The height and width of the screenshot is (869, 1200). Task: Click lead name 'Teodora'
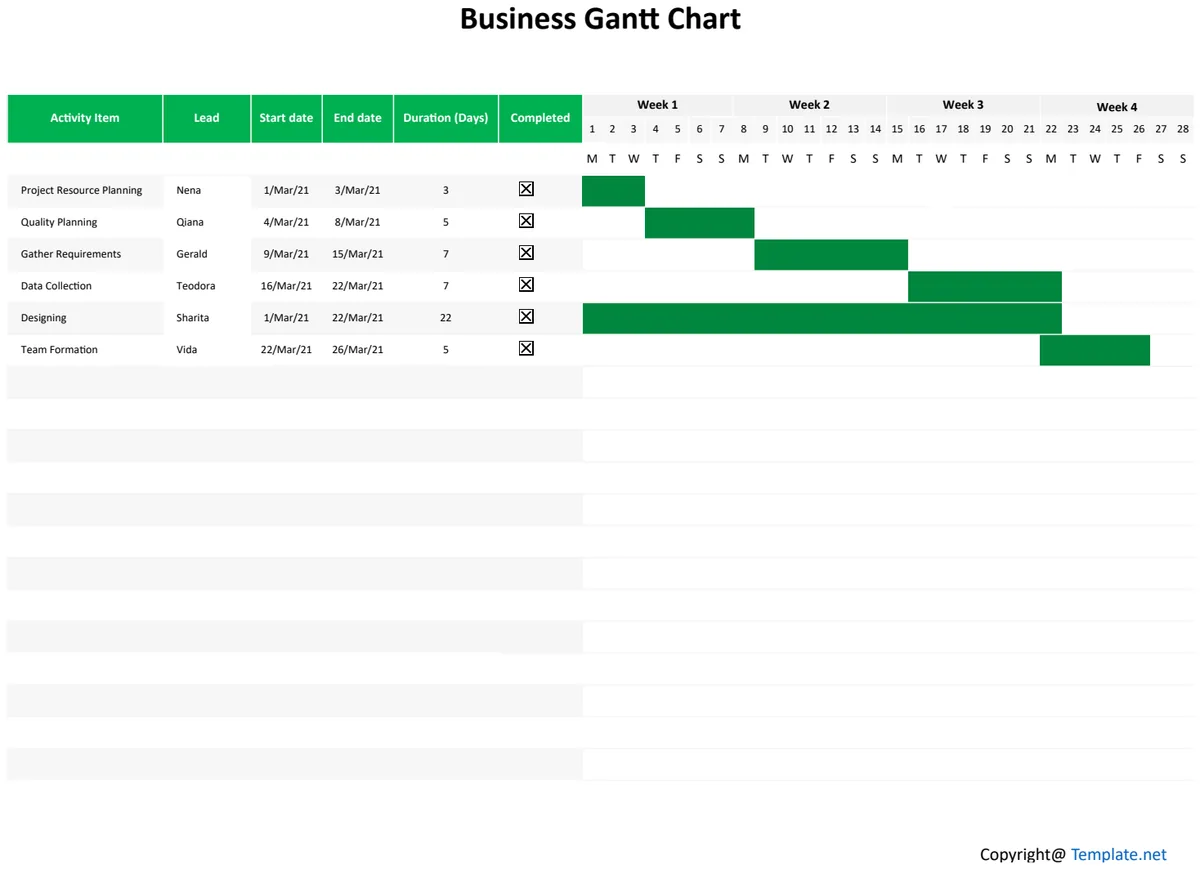196,286
